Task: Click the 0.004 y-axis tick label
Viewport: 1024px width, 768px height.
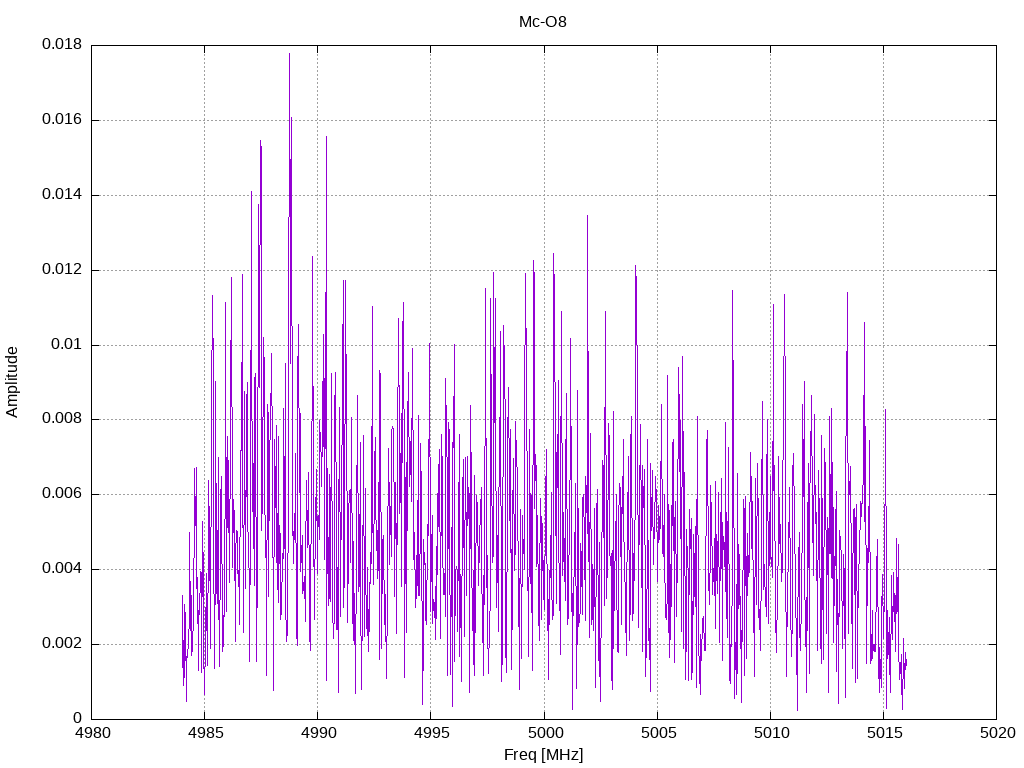Action: click(x=62, y=568)
